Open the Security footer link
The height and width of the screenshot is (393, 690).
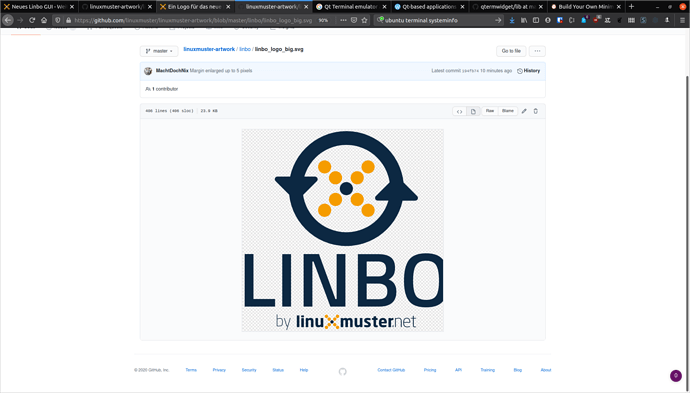click(249, 370)
